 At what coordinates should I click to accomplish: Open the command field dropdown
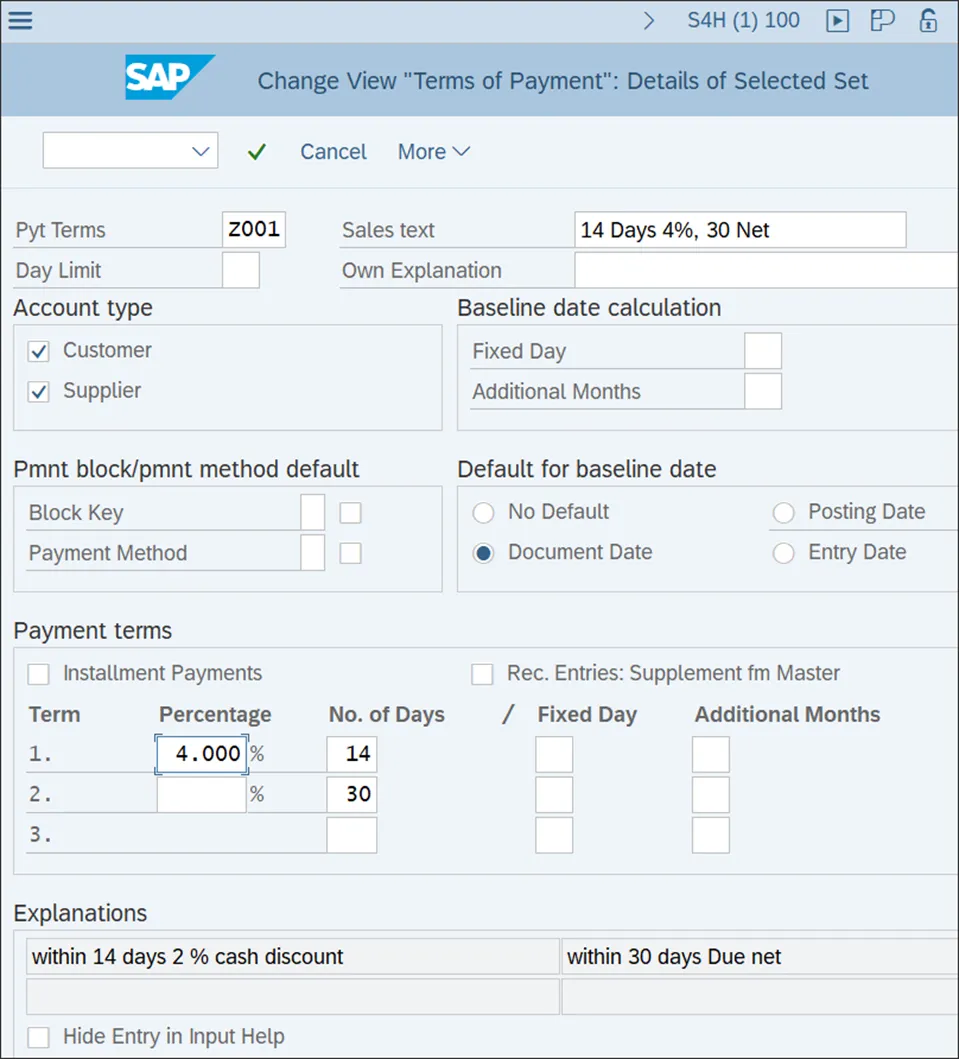pos(200,151)
